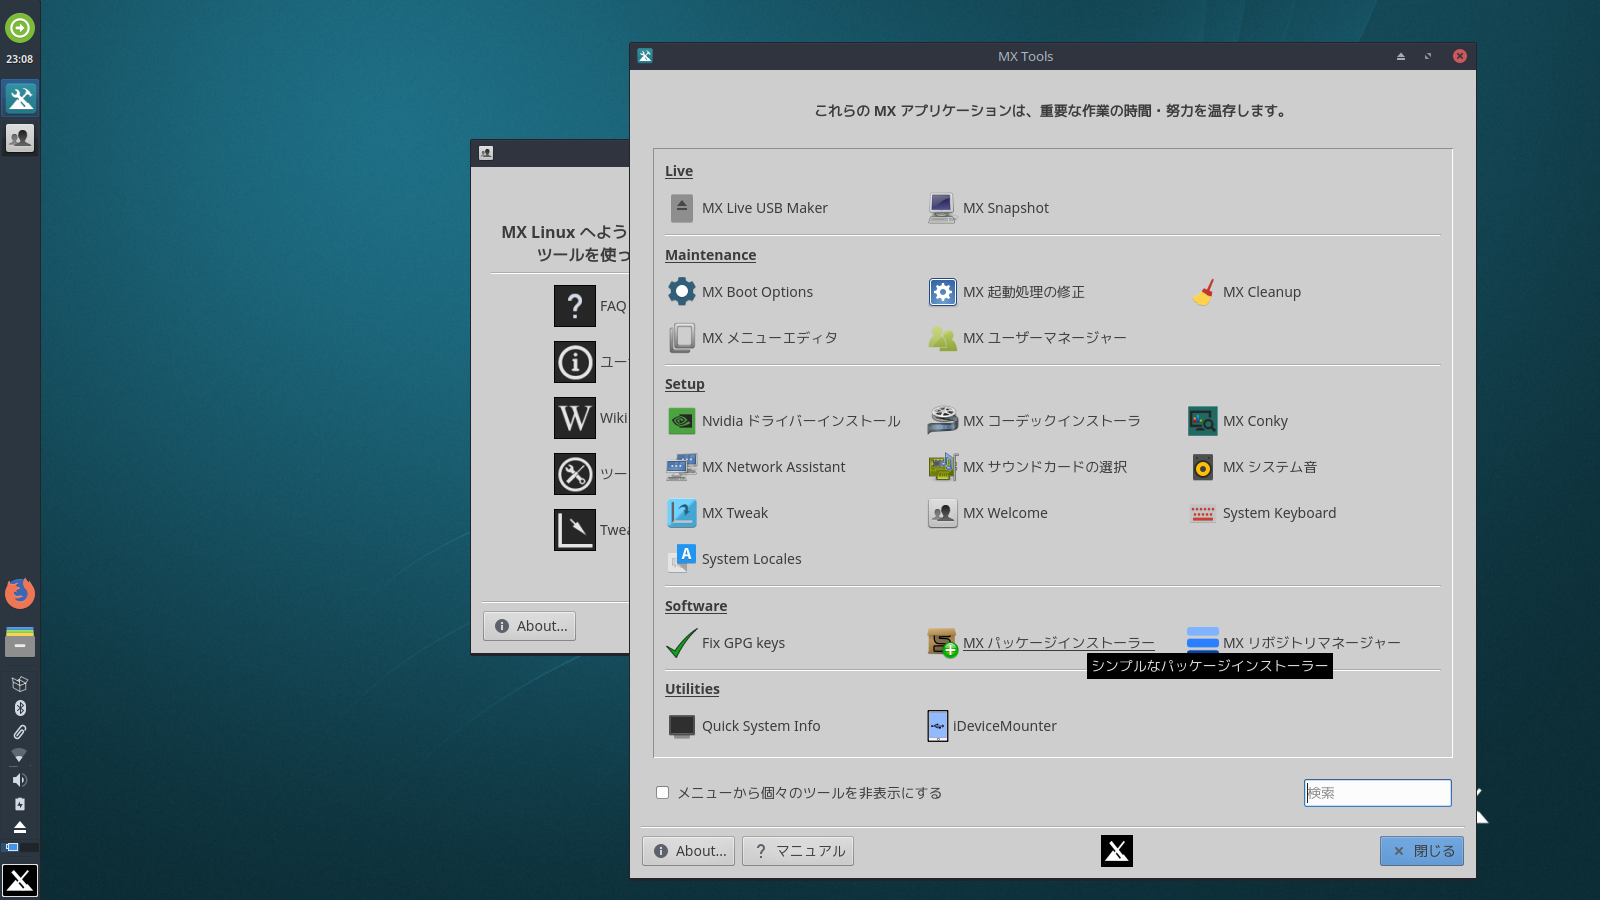This screenshot has width=1600, height=900.
Task: Launch MX Tweak
Action: tap(718, 513)
